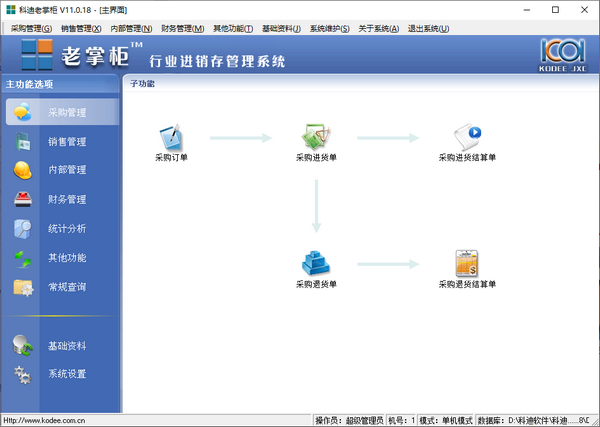Open the 采购进货单 purchase receipt icon
This screenshot has height=427, width=600.
pos(316,137)
